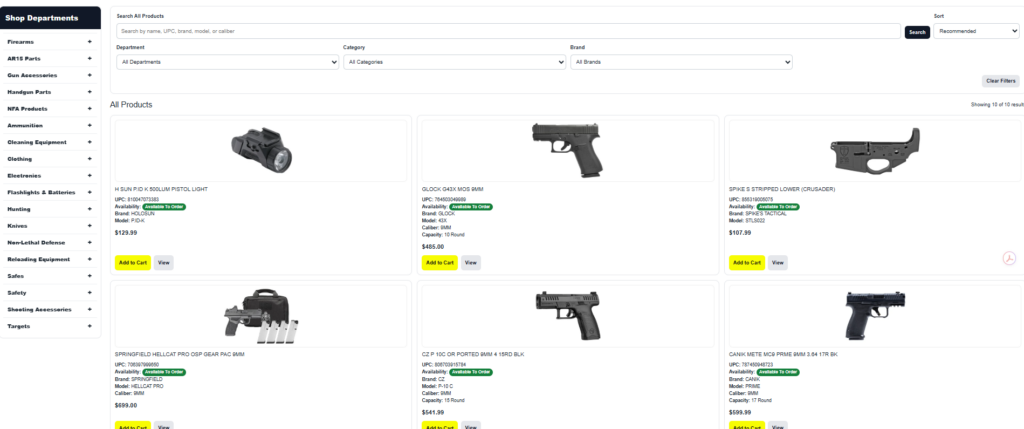Open the AR15 Parts department
1024x429 pixels.
tap(24, 59)
